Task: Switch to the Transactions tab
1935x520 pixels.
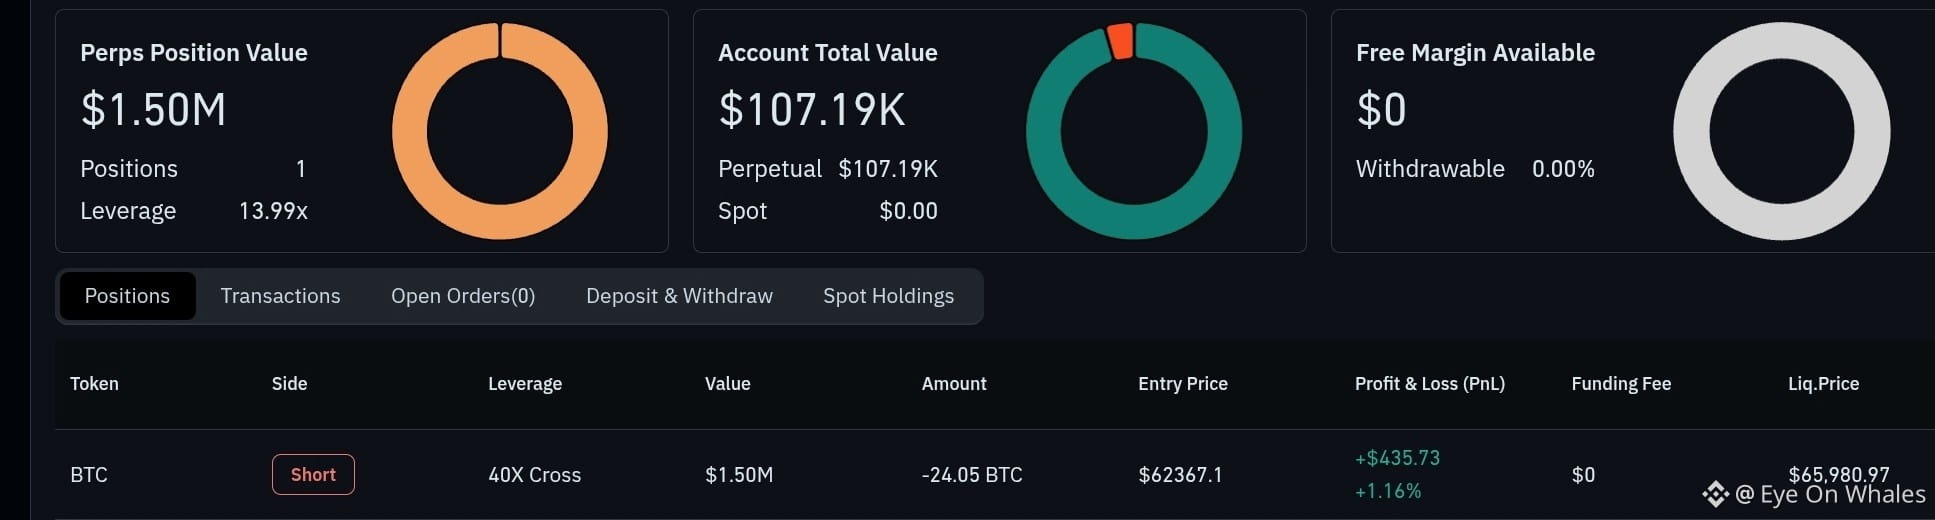Action: pyautogui.click(x=280, y=296)
